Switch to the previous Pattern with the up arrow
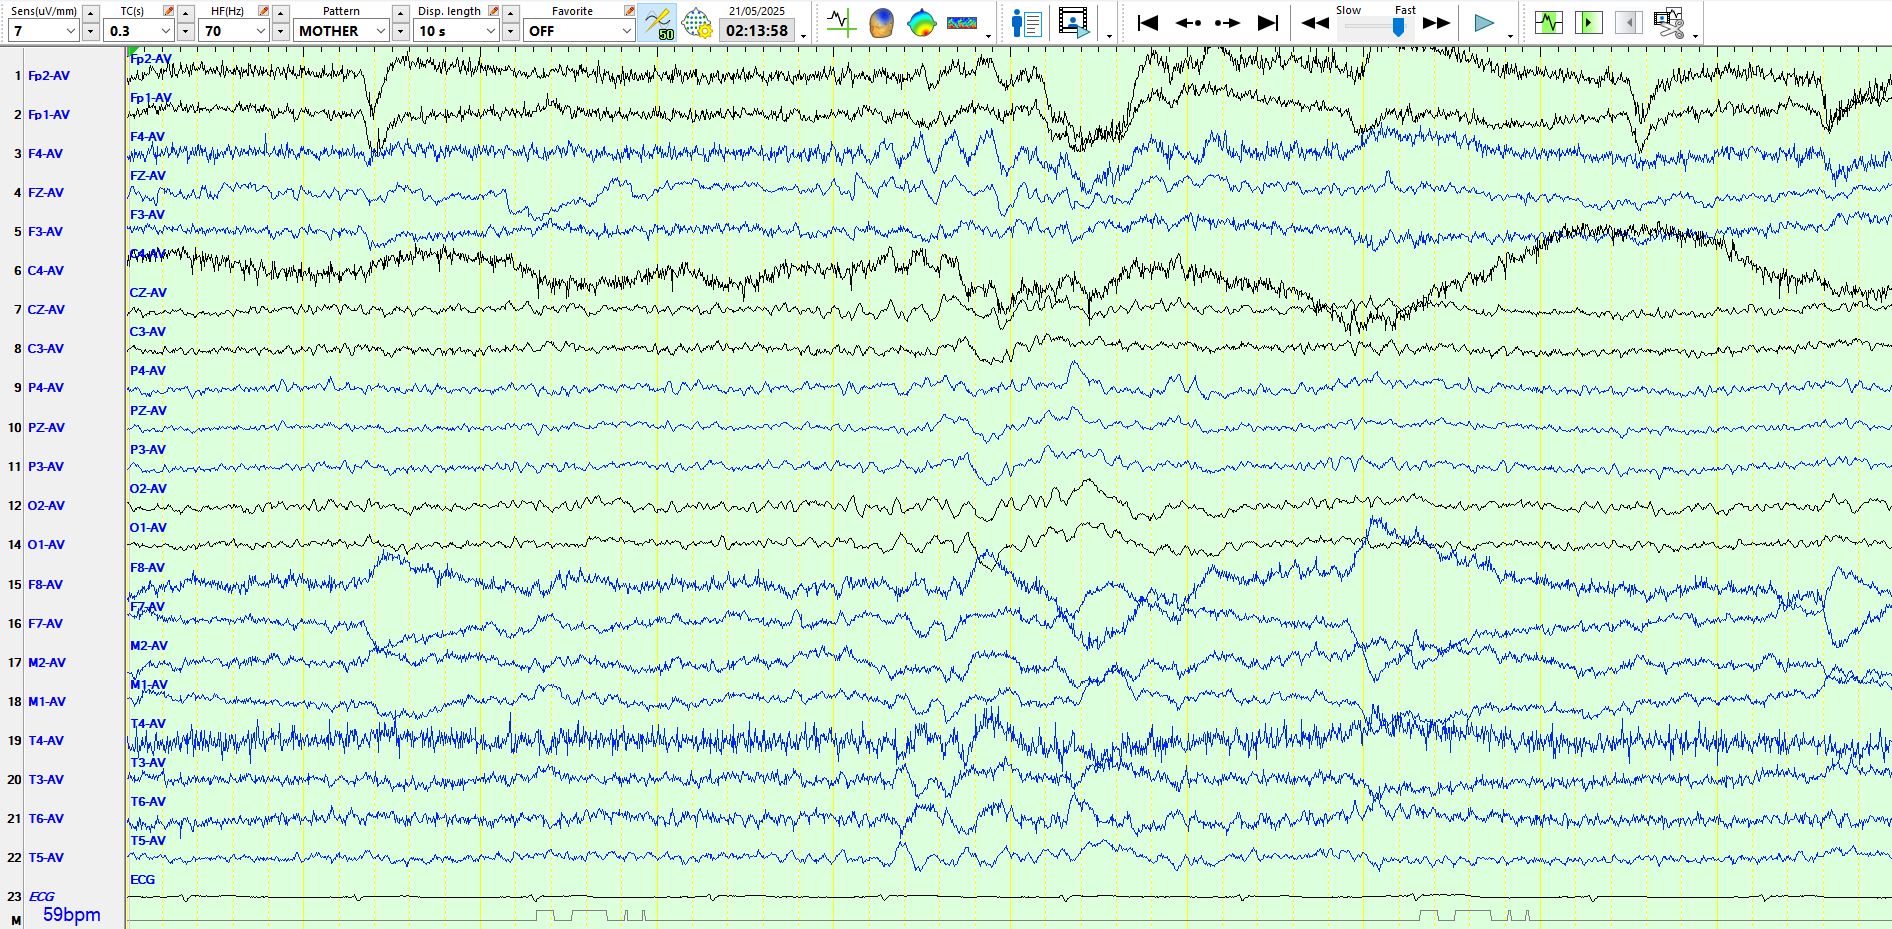Viewport: 1892px width, 929px height. pos(401,12)
